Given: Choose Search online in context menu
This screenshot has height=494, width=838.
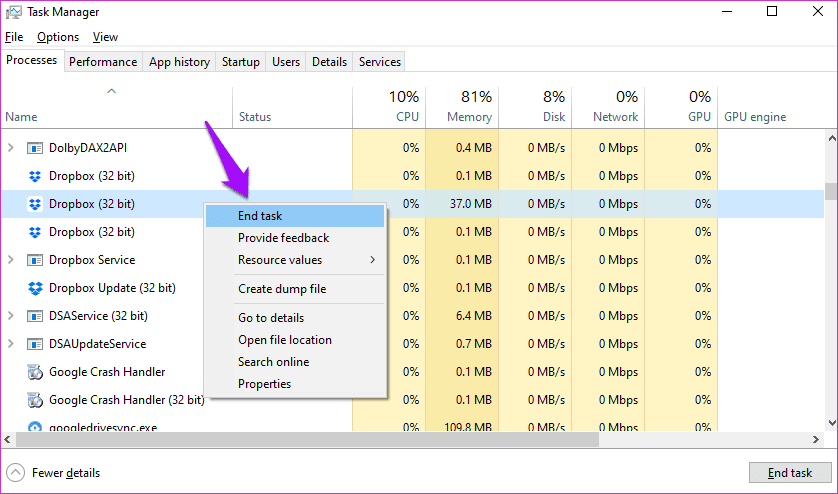Looking at the screenshot, I should click(295, 362).
